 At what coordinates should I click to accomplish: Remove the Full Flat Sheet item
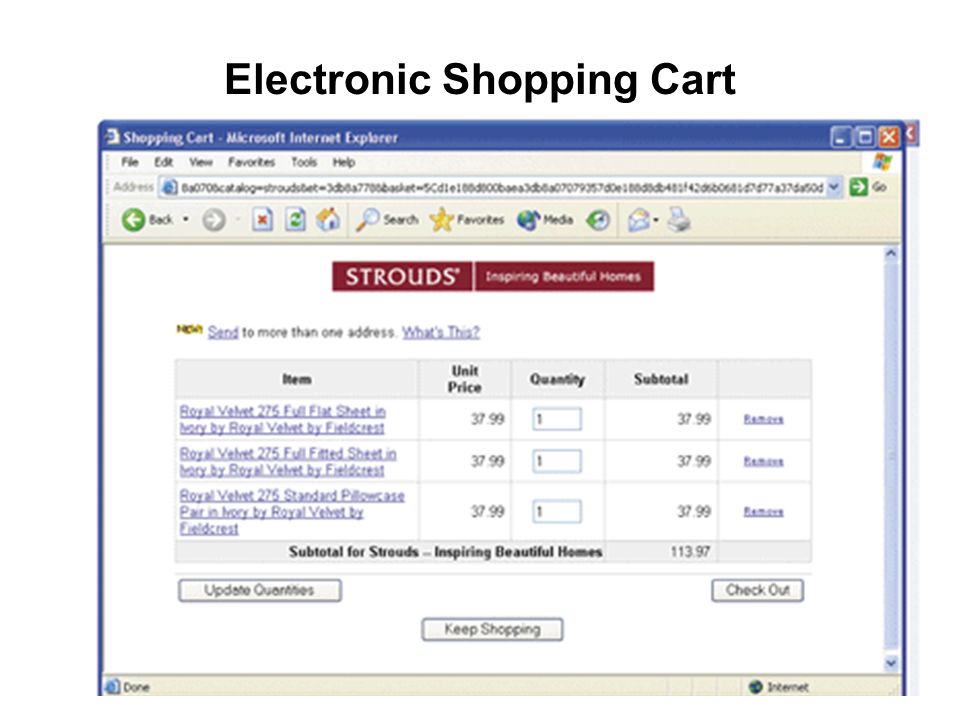pyautogui.click(x=763, y=419)
